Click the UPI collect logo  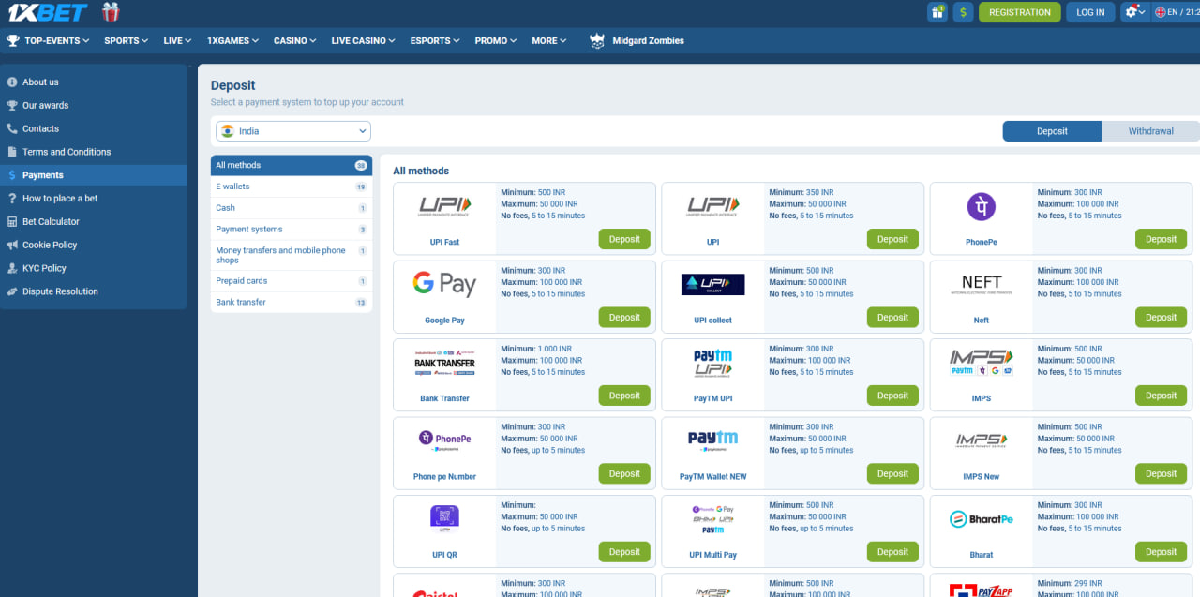pyautogui.click(x=713, y=285)
